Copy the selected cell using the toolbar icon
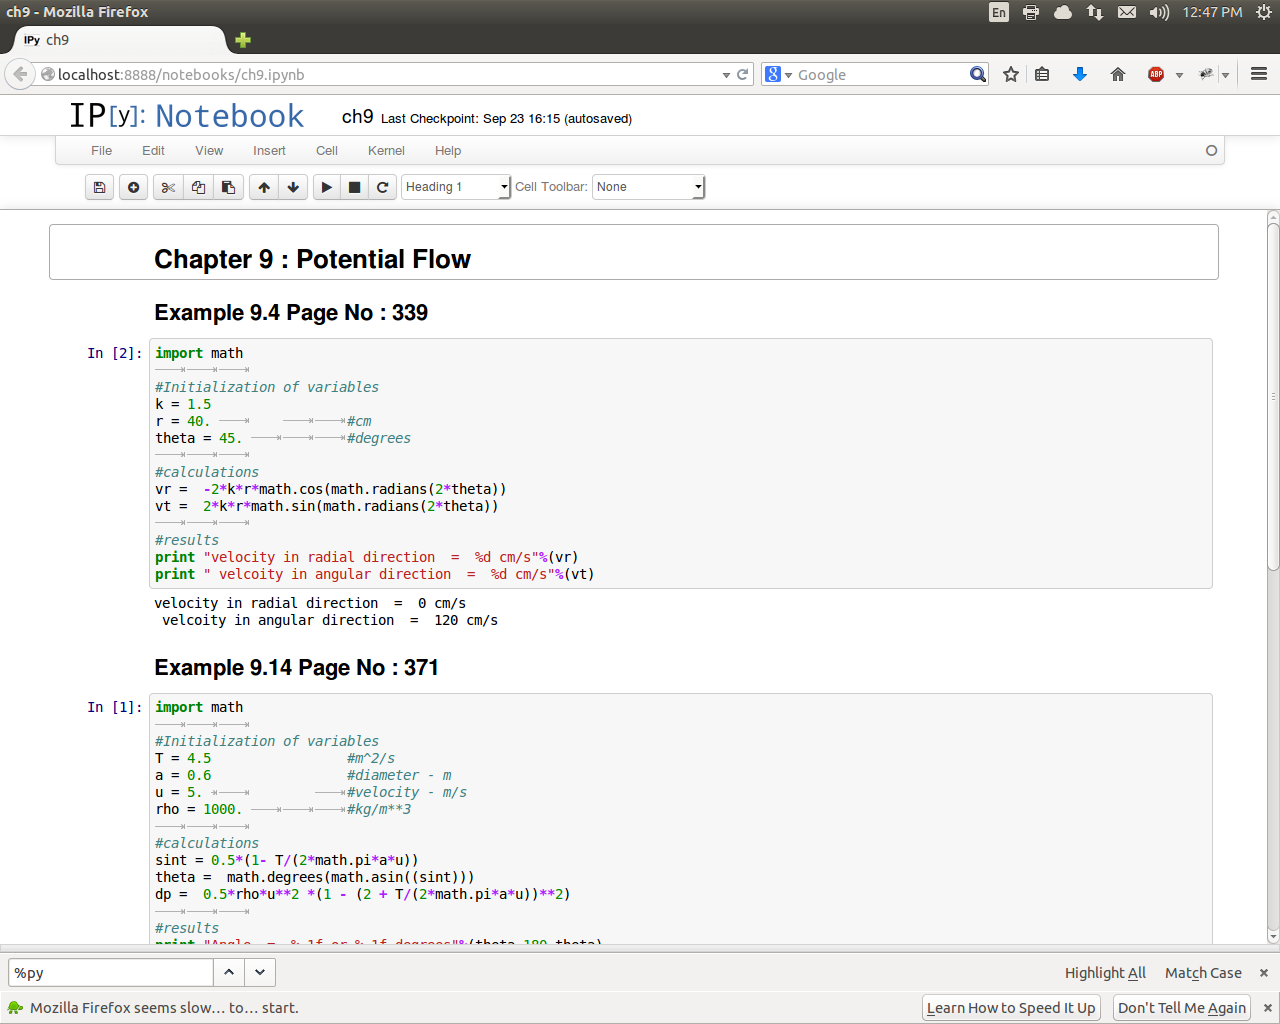 [198, 187]
